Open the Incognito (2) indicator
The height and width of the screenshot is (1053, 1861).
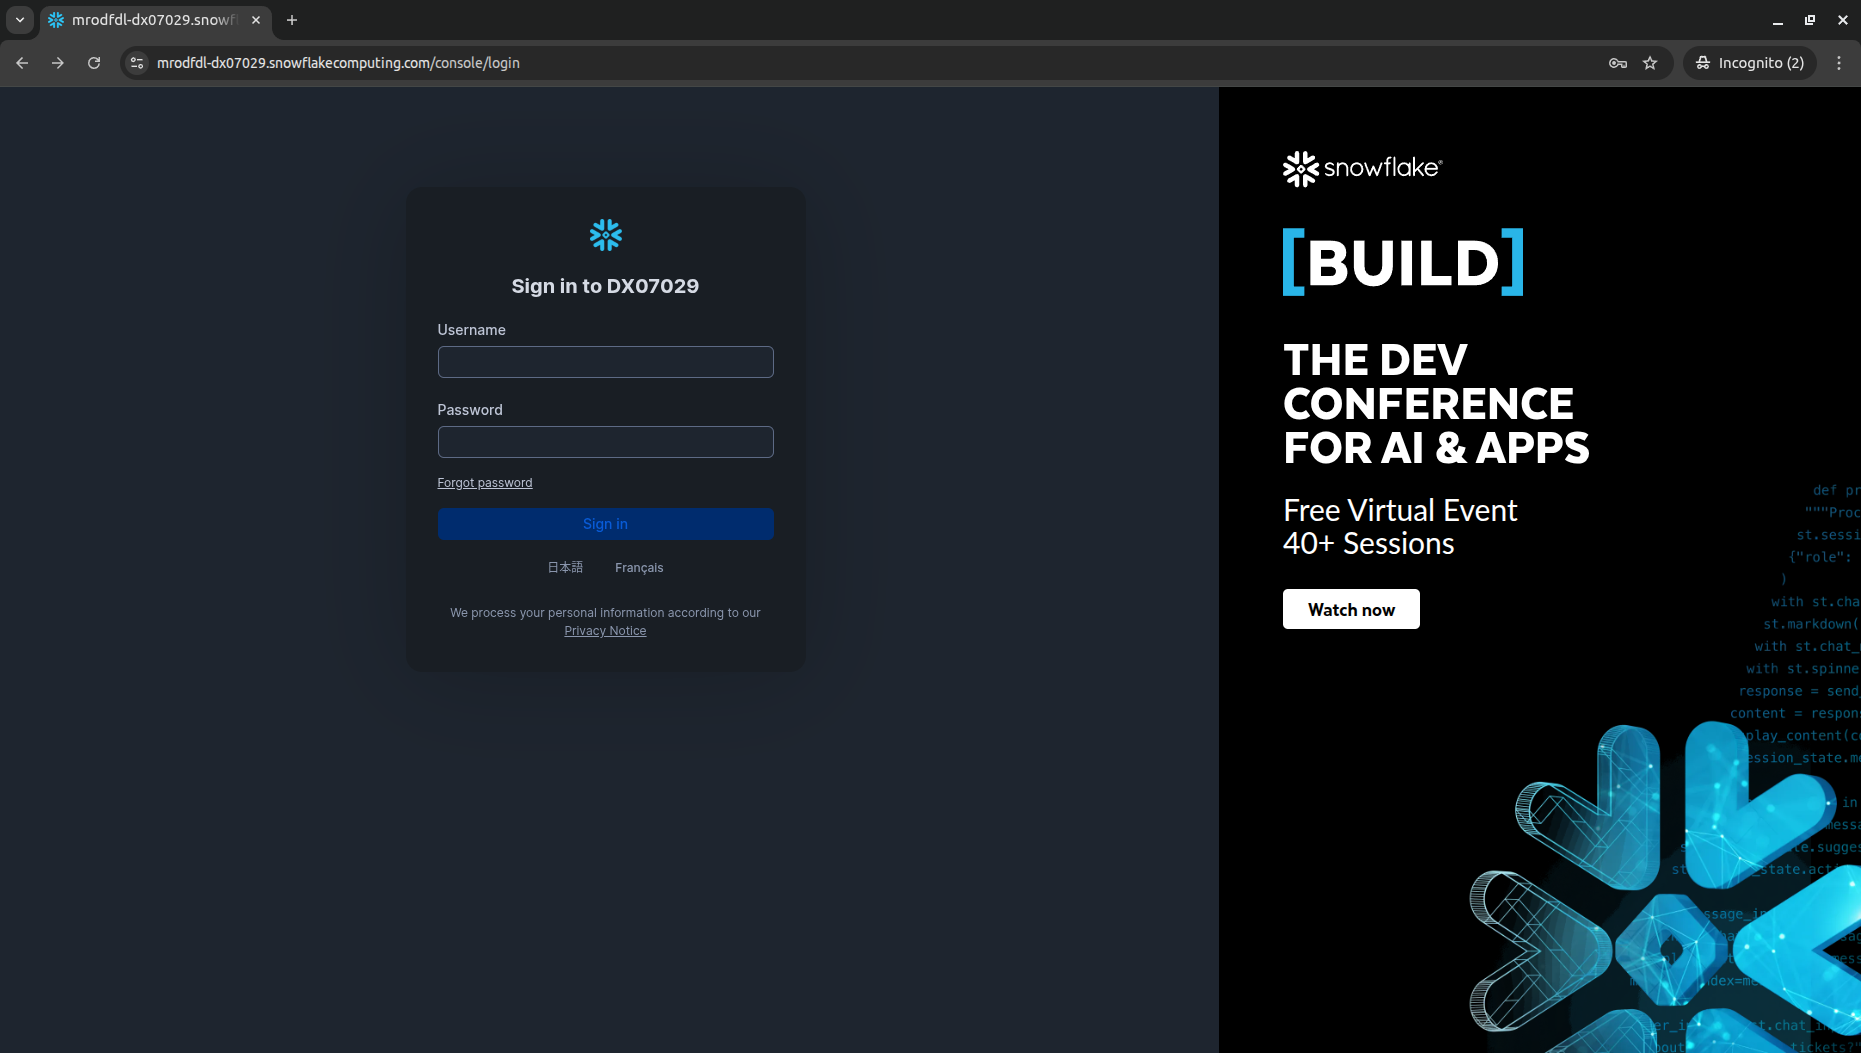click(1750, 63)
